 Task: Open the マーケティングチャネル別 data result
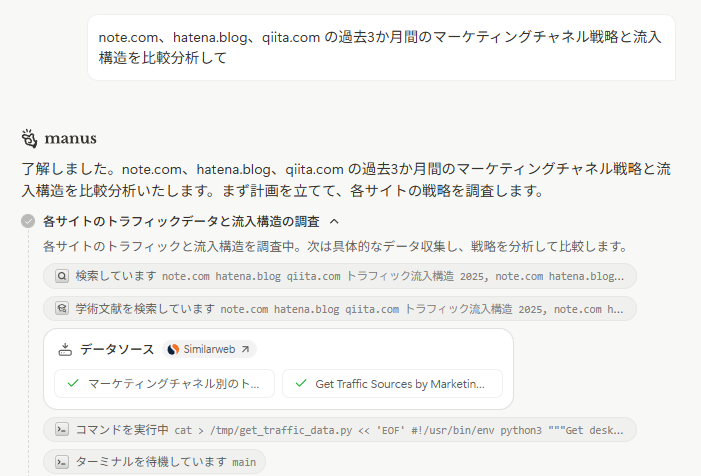point(165,383)
